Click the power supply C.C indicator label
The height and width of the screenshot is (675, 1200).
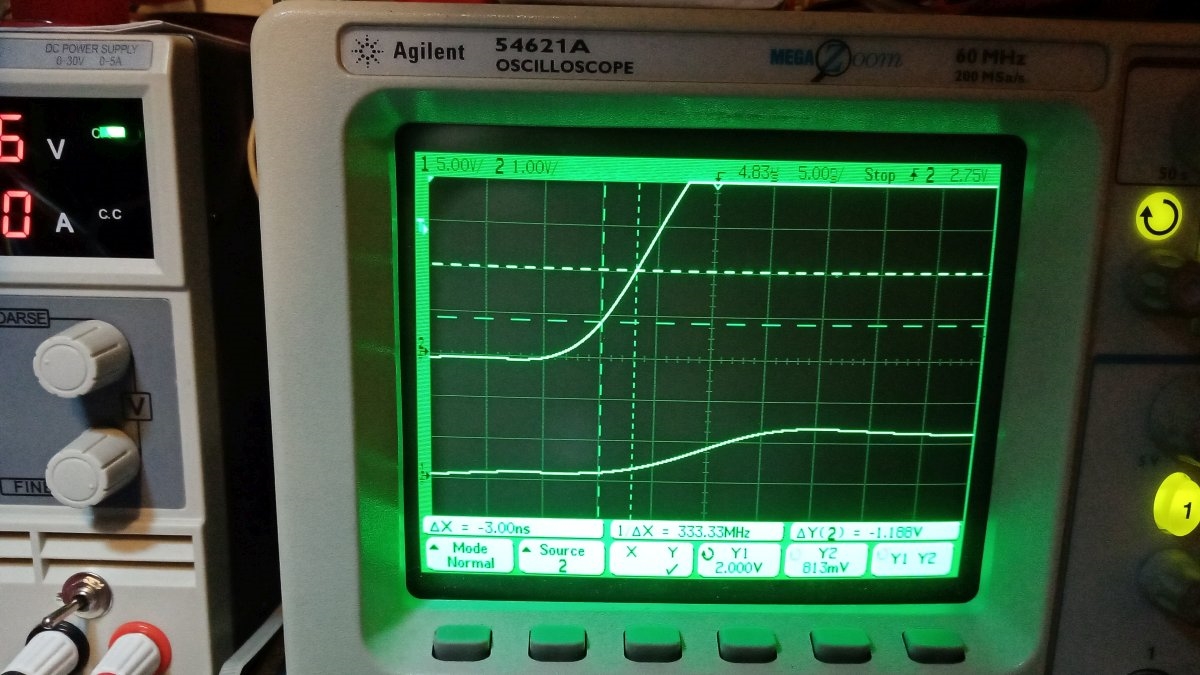point(111,215)
